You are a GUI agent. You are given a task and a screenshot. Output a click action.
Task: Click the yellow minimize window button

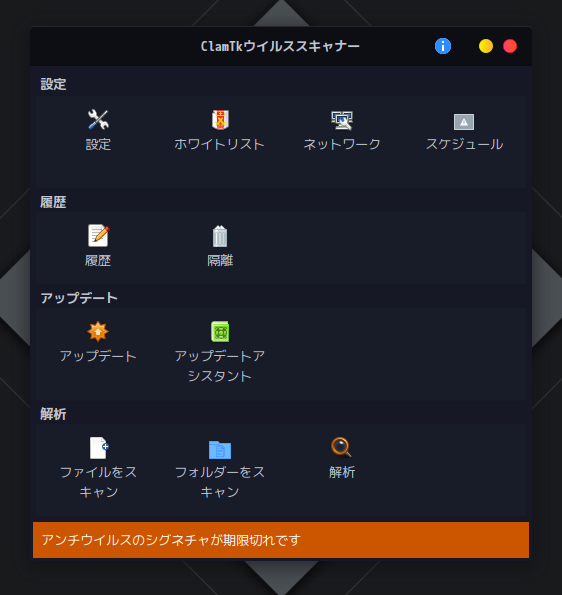pos(486,46)
